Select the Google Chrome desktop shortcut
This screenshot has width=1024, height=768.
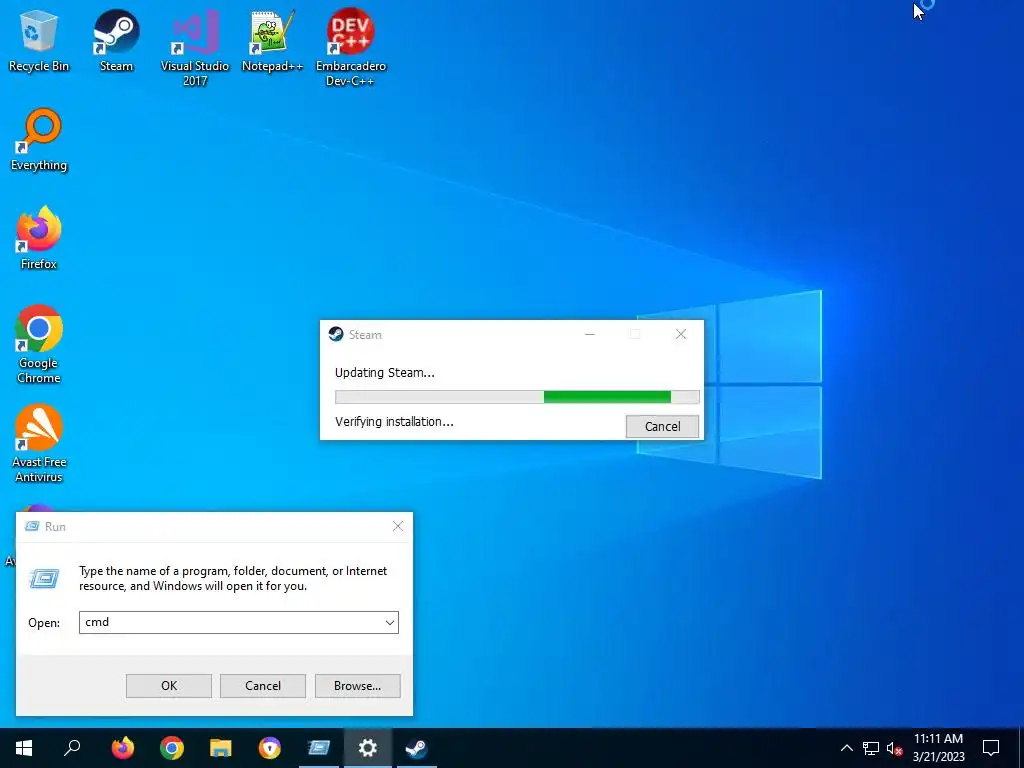point(39,345)
